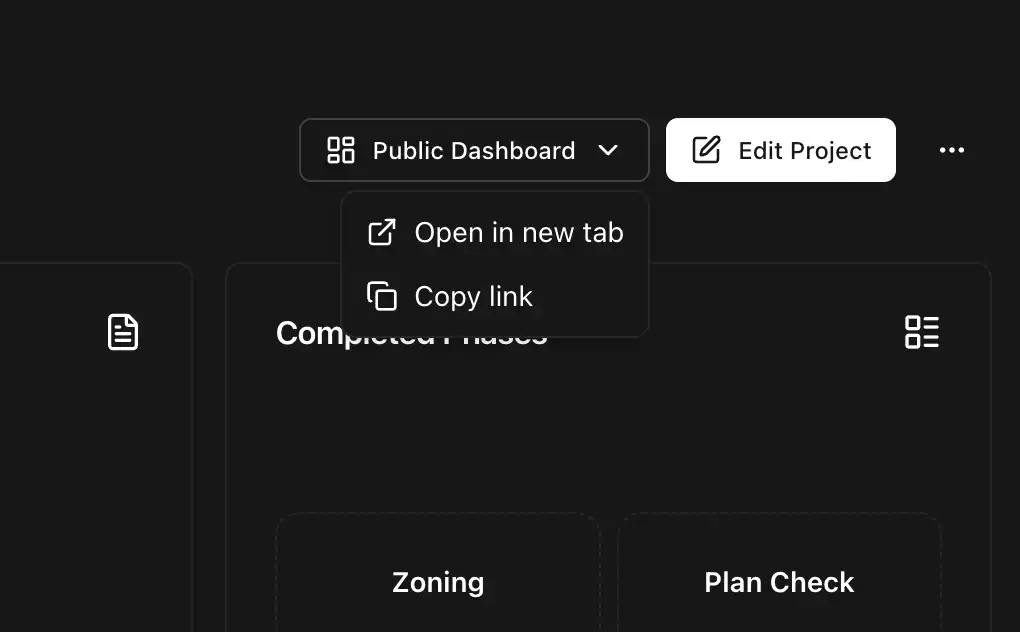Click the copy icon beside Copy link
Viewport: 1020px width, 632px height.
click(382, 297)
